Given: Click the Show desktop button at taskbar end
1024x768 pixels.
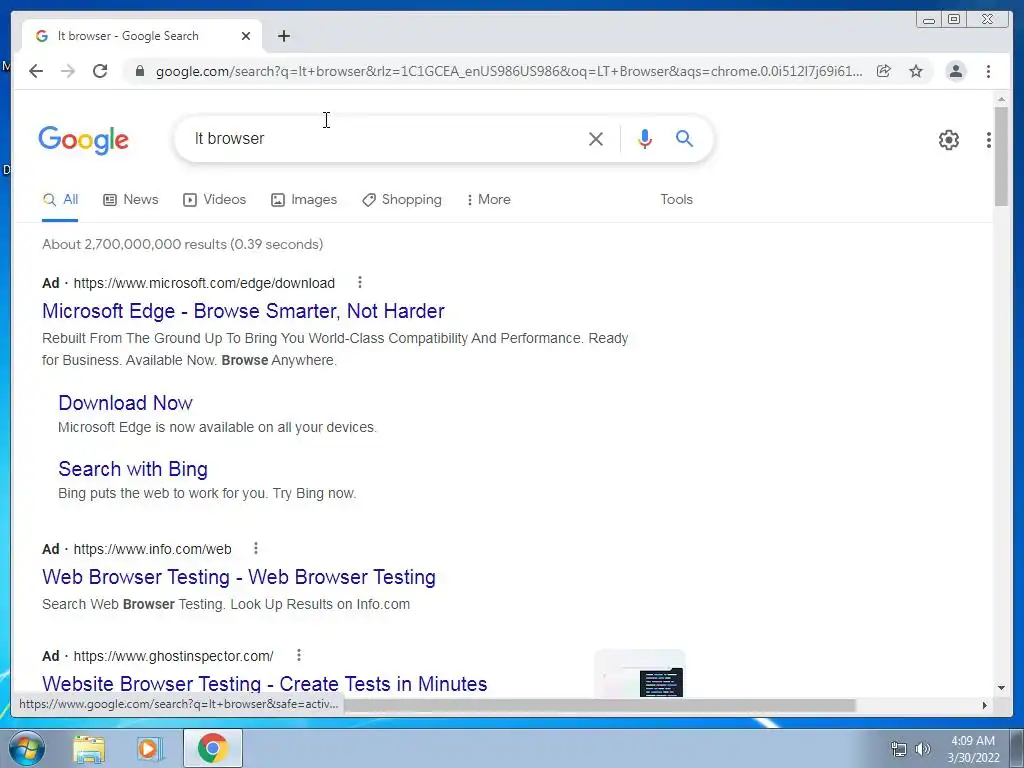Looking at the screenshot, I should coord(1017,748).
